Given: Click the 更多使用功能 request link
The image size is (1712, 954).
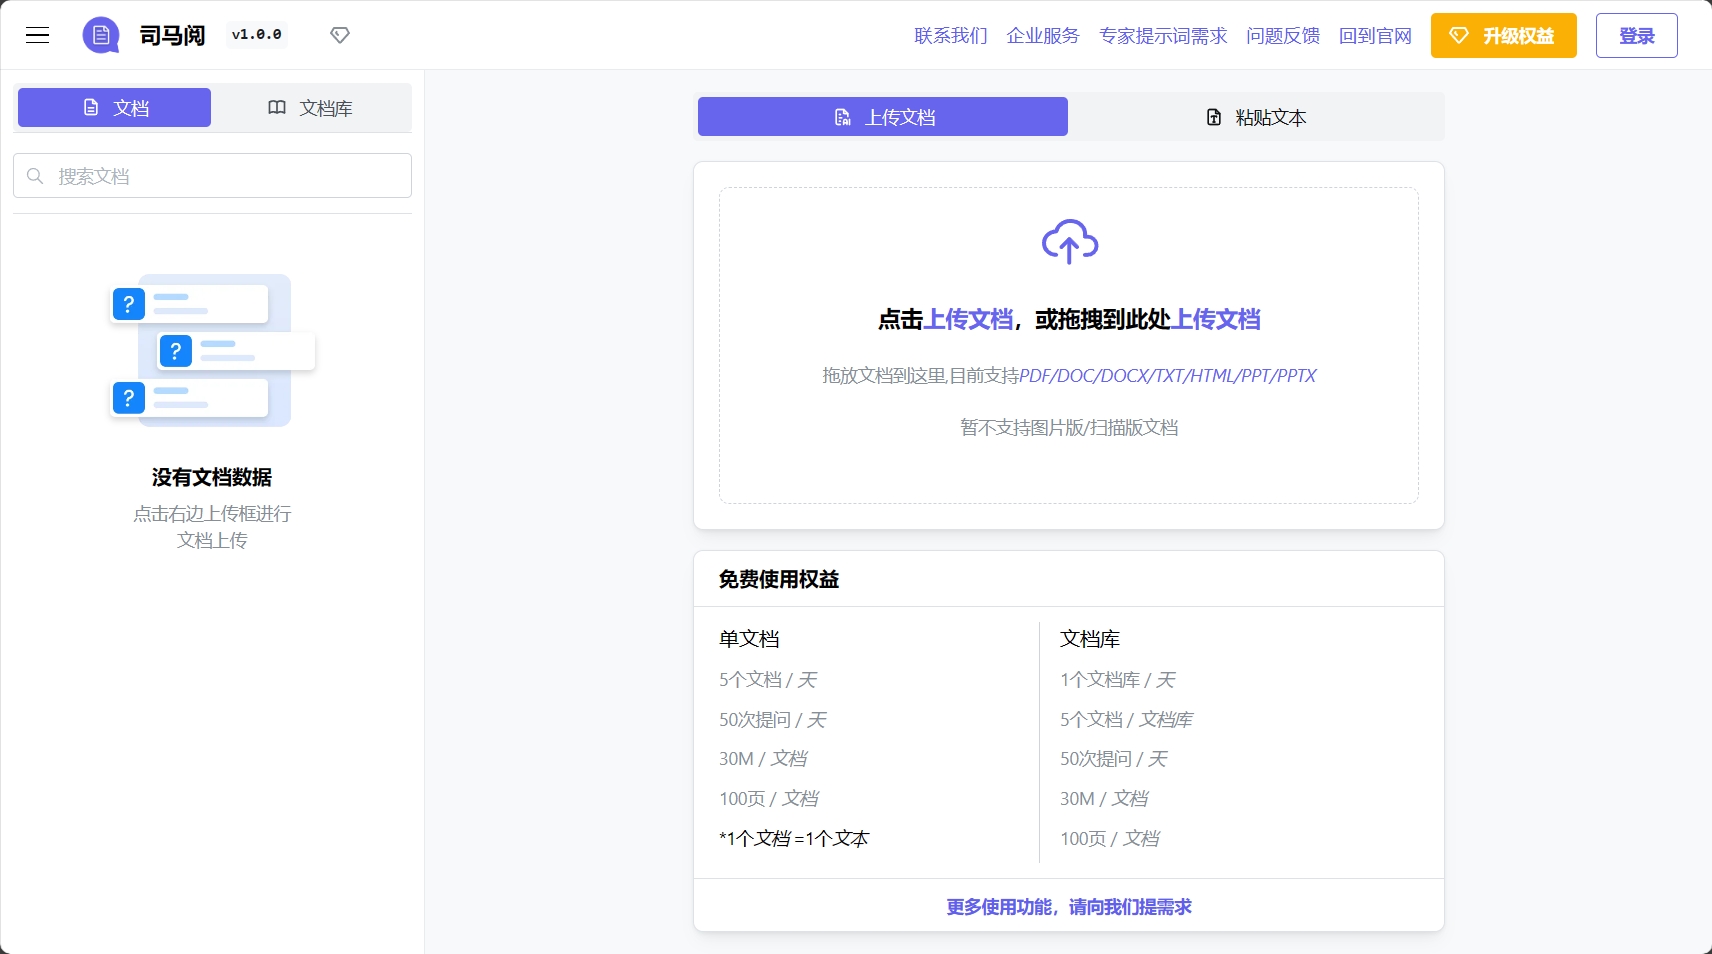Looking at the screenshot, I should [x=1069, y=906].
